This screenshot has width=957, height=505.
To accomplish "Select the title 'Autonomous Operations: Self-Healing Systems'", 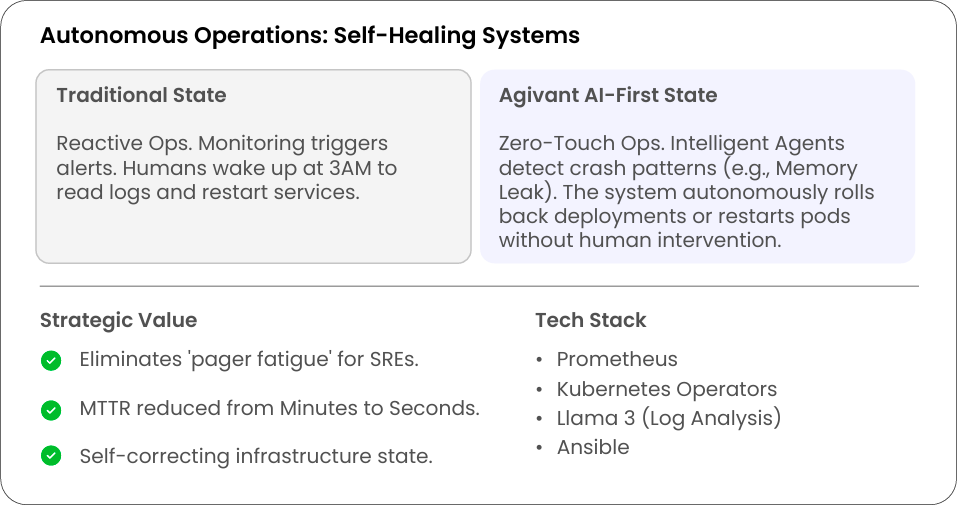I will pyautogui.click(x=309, y=36).
